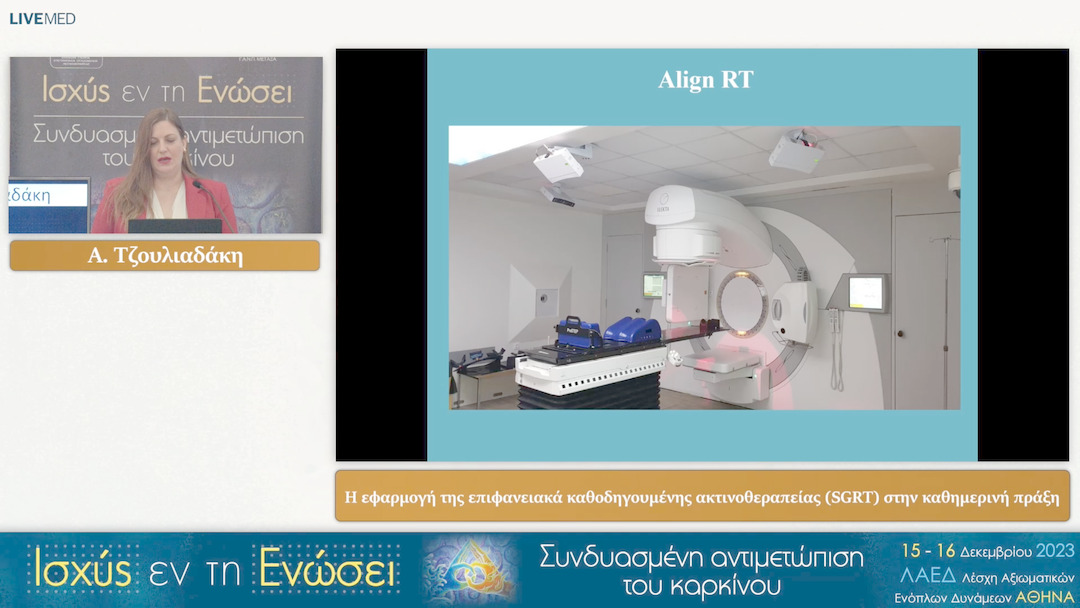Click the LIVEMED logo
This screenshot has width=1080, height=608.
[x=42, y=19]
